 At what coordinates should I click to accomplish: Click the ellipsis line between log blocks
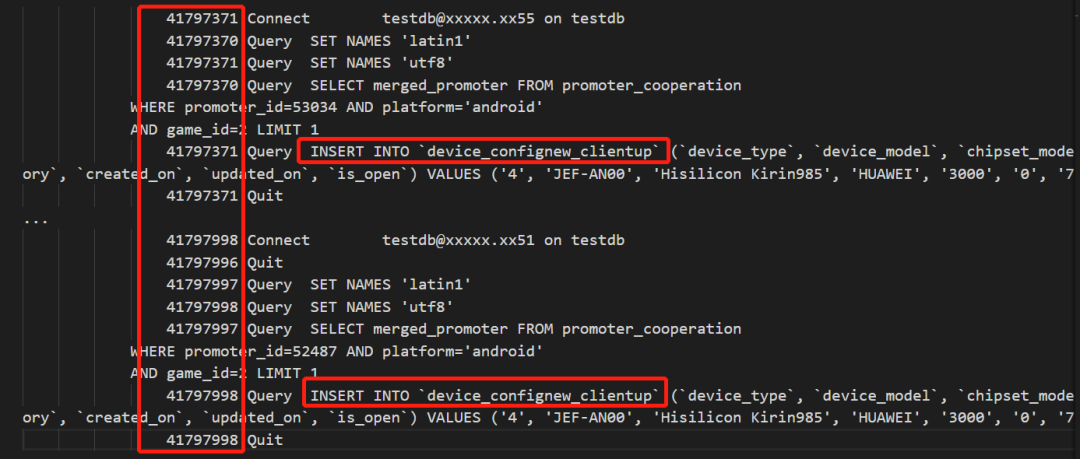34,218
